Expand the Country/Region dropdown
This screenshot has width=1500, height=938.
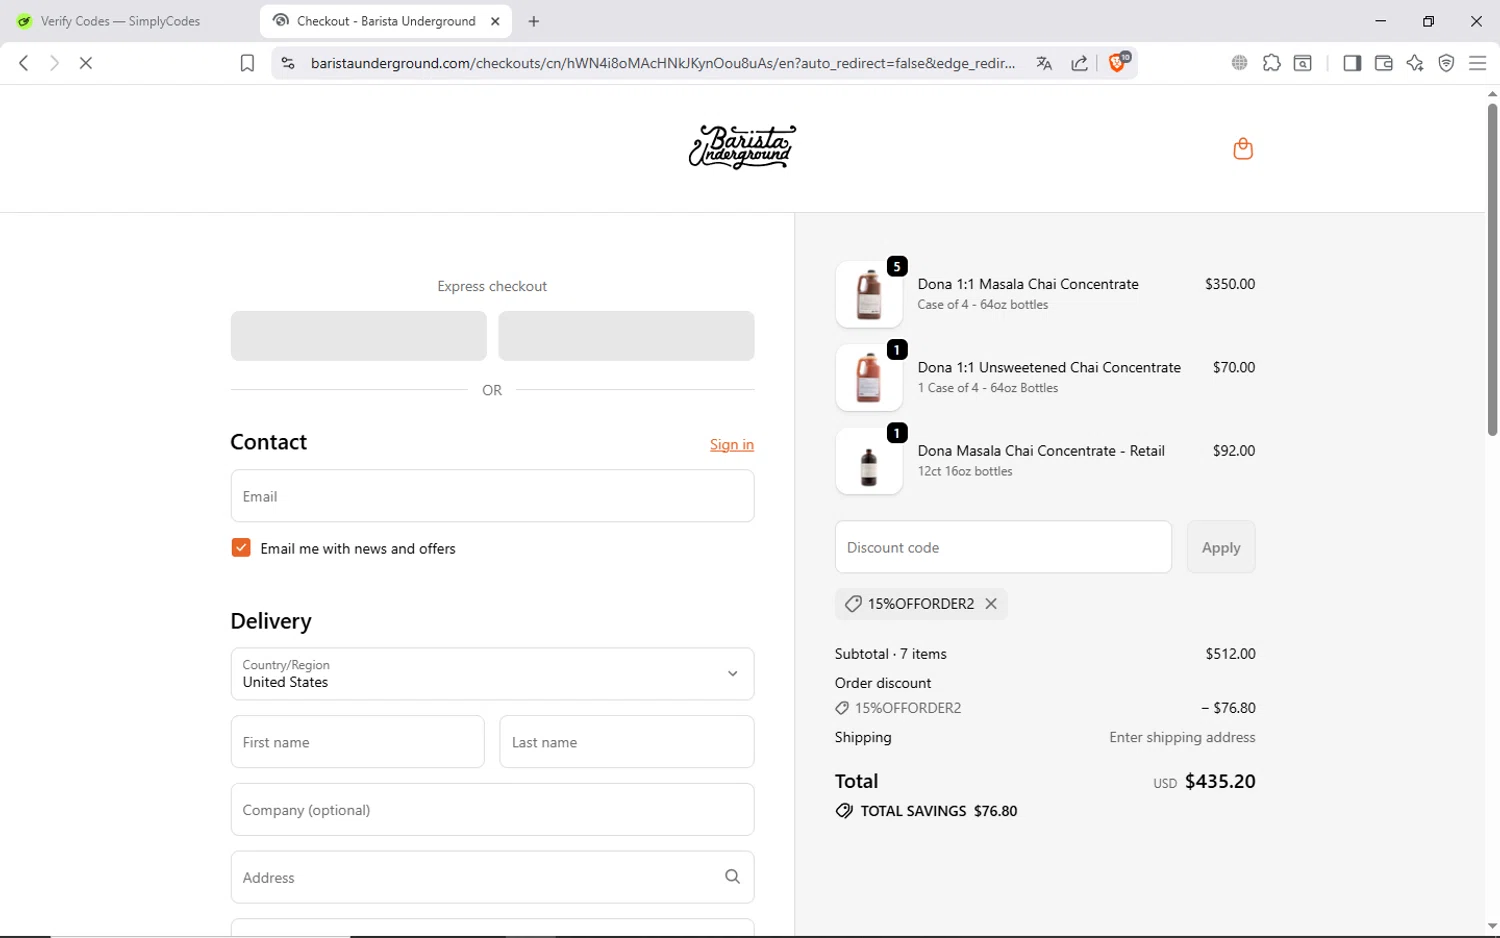click(x=492, y=674)
